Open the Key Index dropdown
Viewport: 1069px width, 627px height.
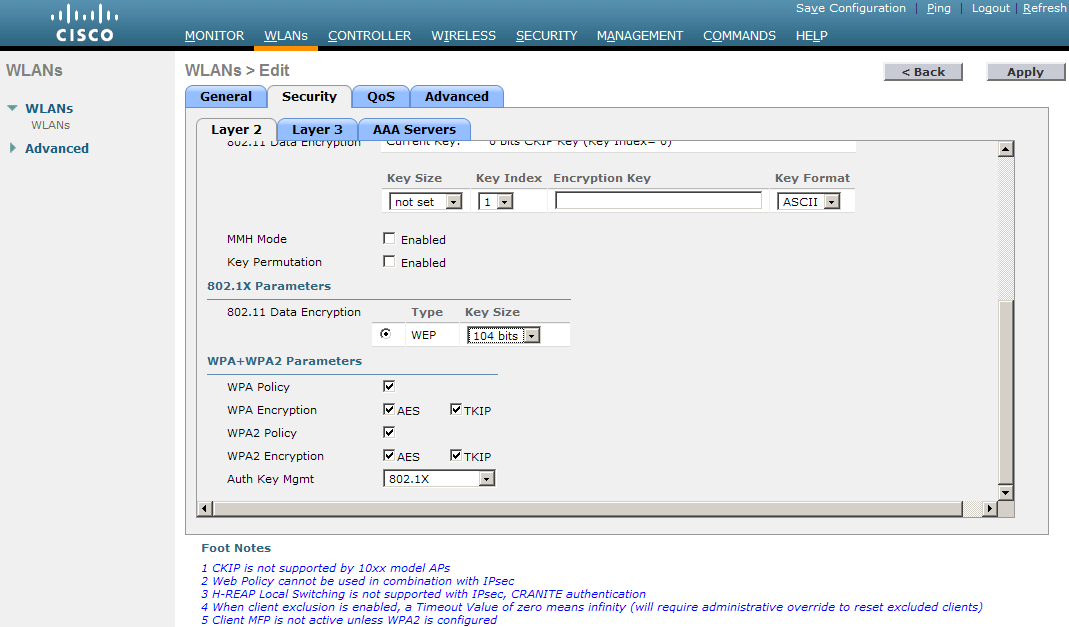coord(496,202)
